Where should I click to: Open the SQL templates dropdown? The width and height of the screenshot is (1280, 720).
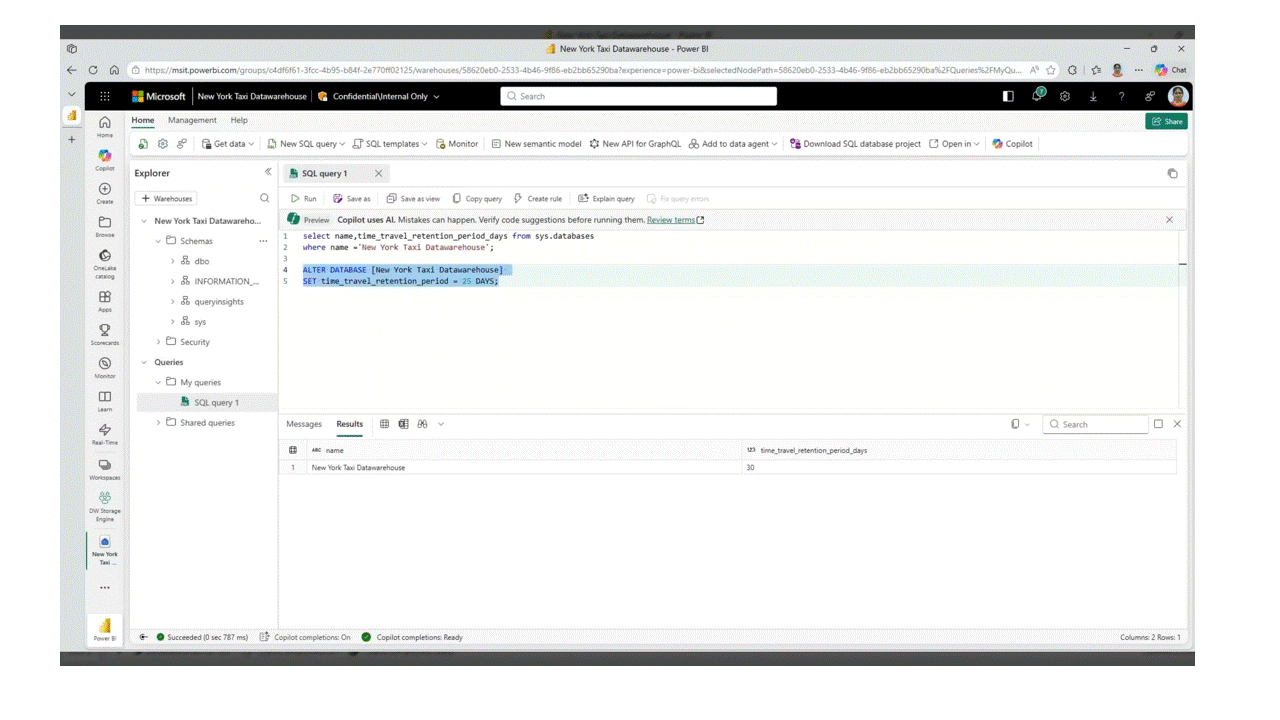coord(390,144)
